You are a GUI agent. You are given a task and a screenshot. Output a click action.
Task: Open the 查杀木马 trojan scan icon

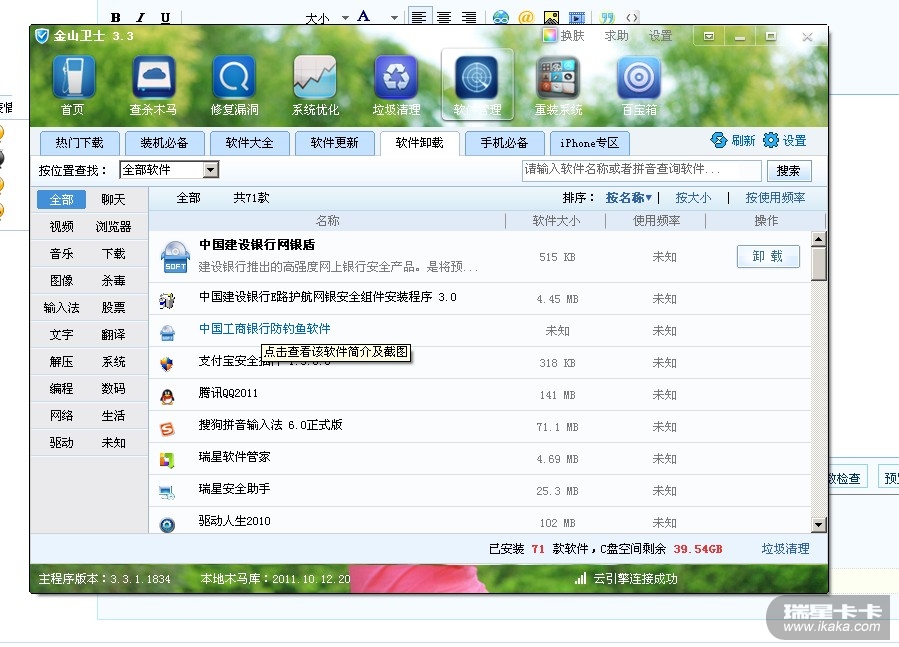(154, 77)
